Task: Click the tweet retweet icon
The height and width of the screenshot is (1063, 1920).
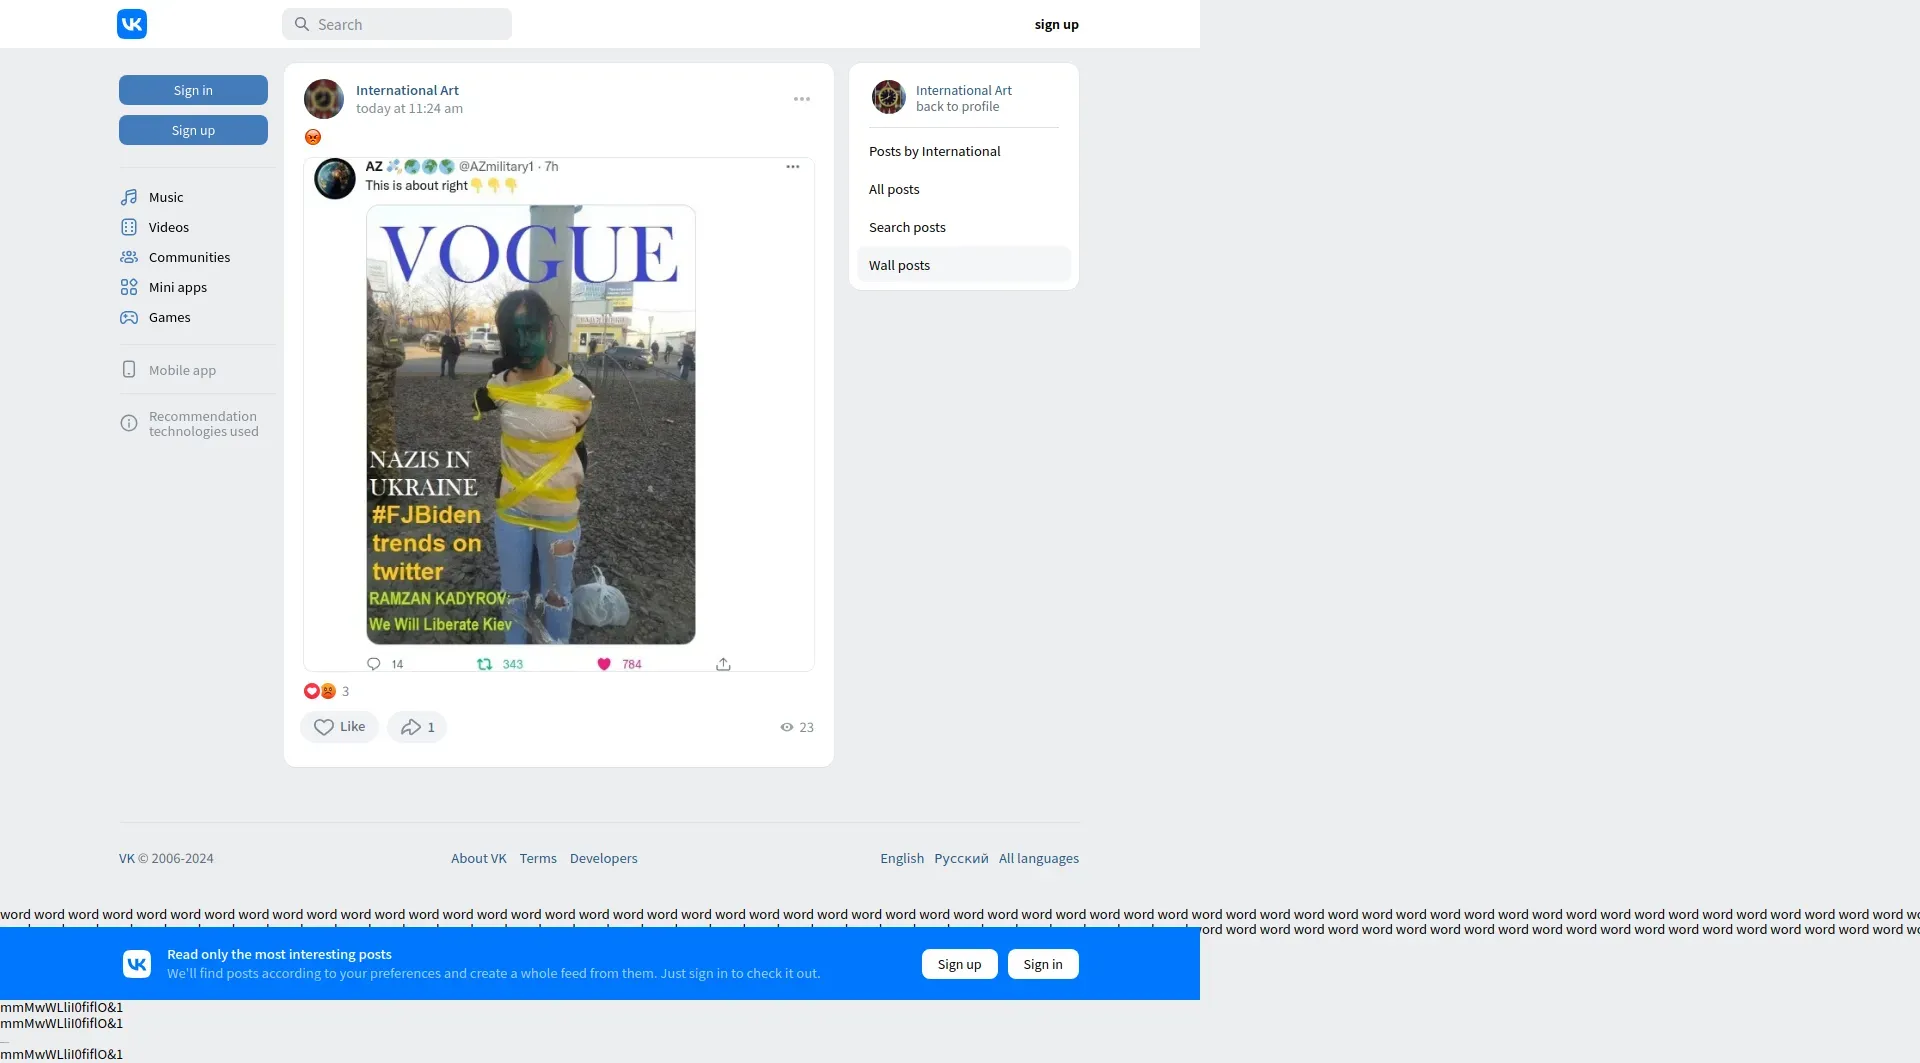Action: point(485,664)
